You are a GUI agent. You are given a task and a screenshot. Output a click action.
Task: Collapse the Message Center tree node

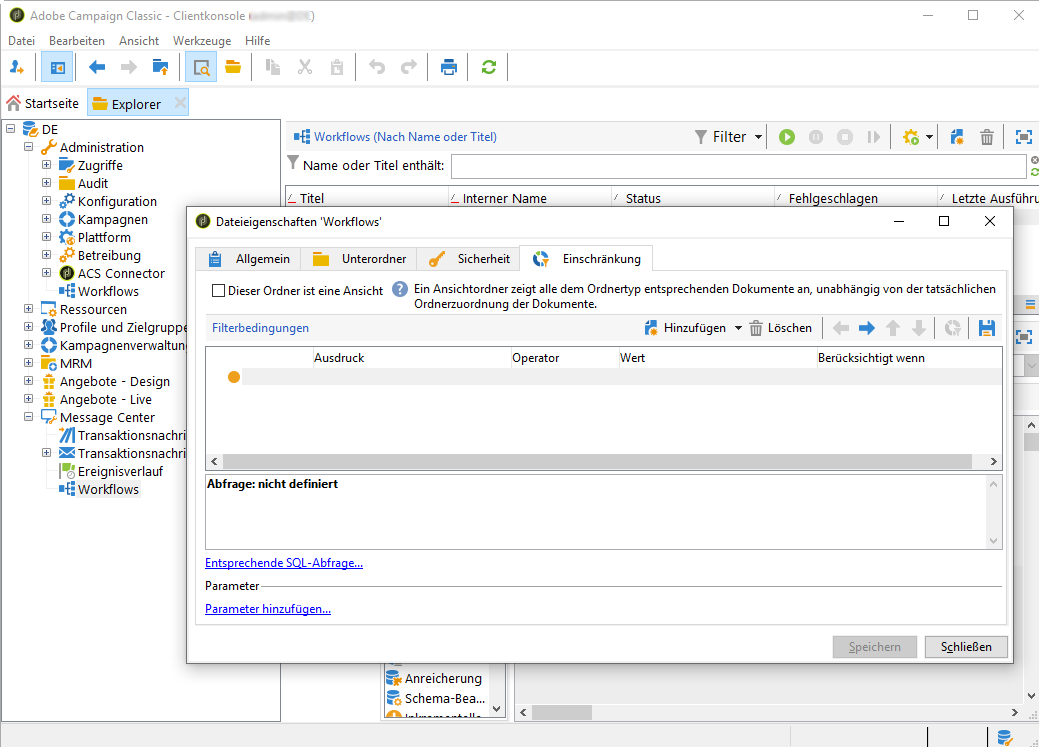(28, 416)
